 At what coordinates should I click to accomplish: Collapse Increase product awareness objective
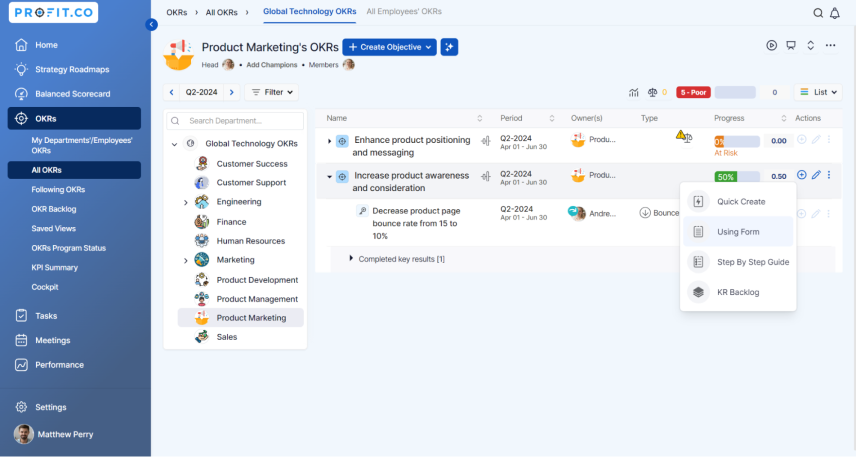329,176
